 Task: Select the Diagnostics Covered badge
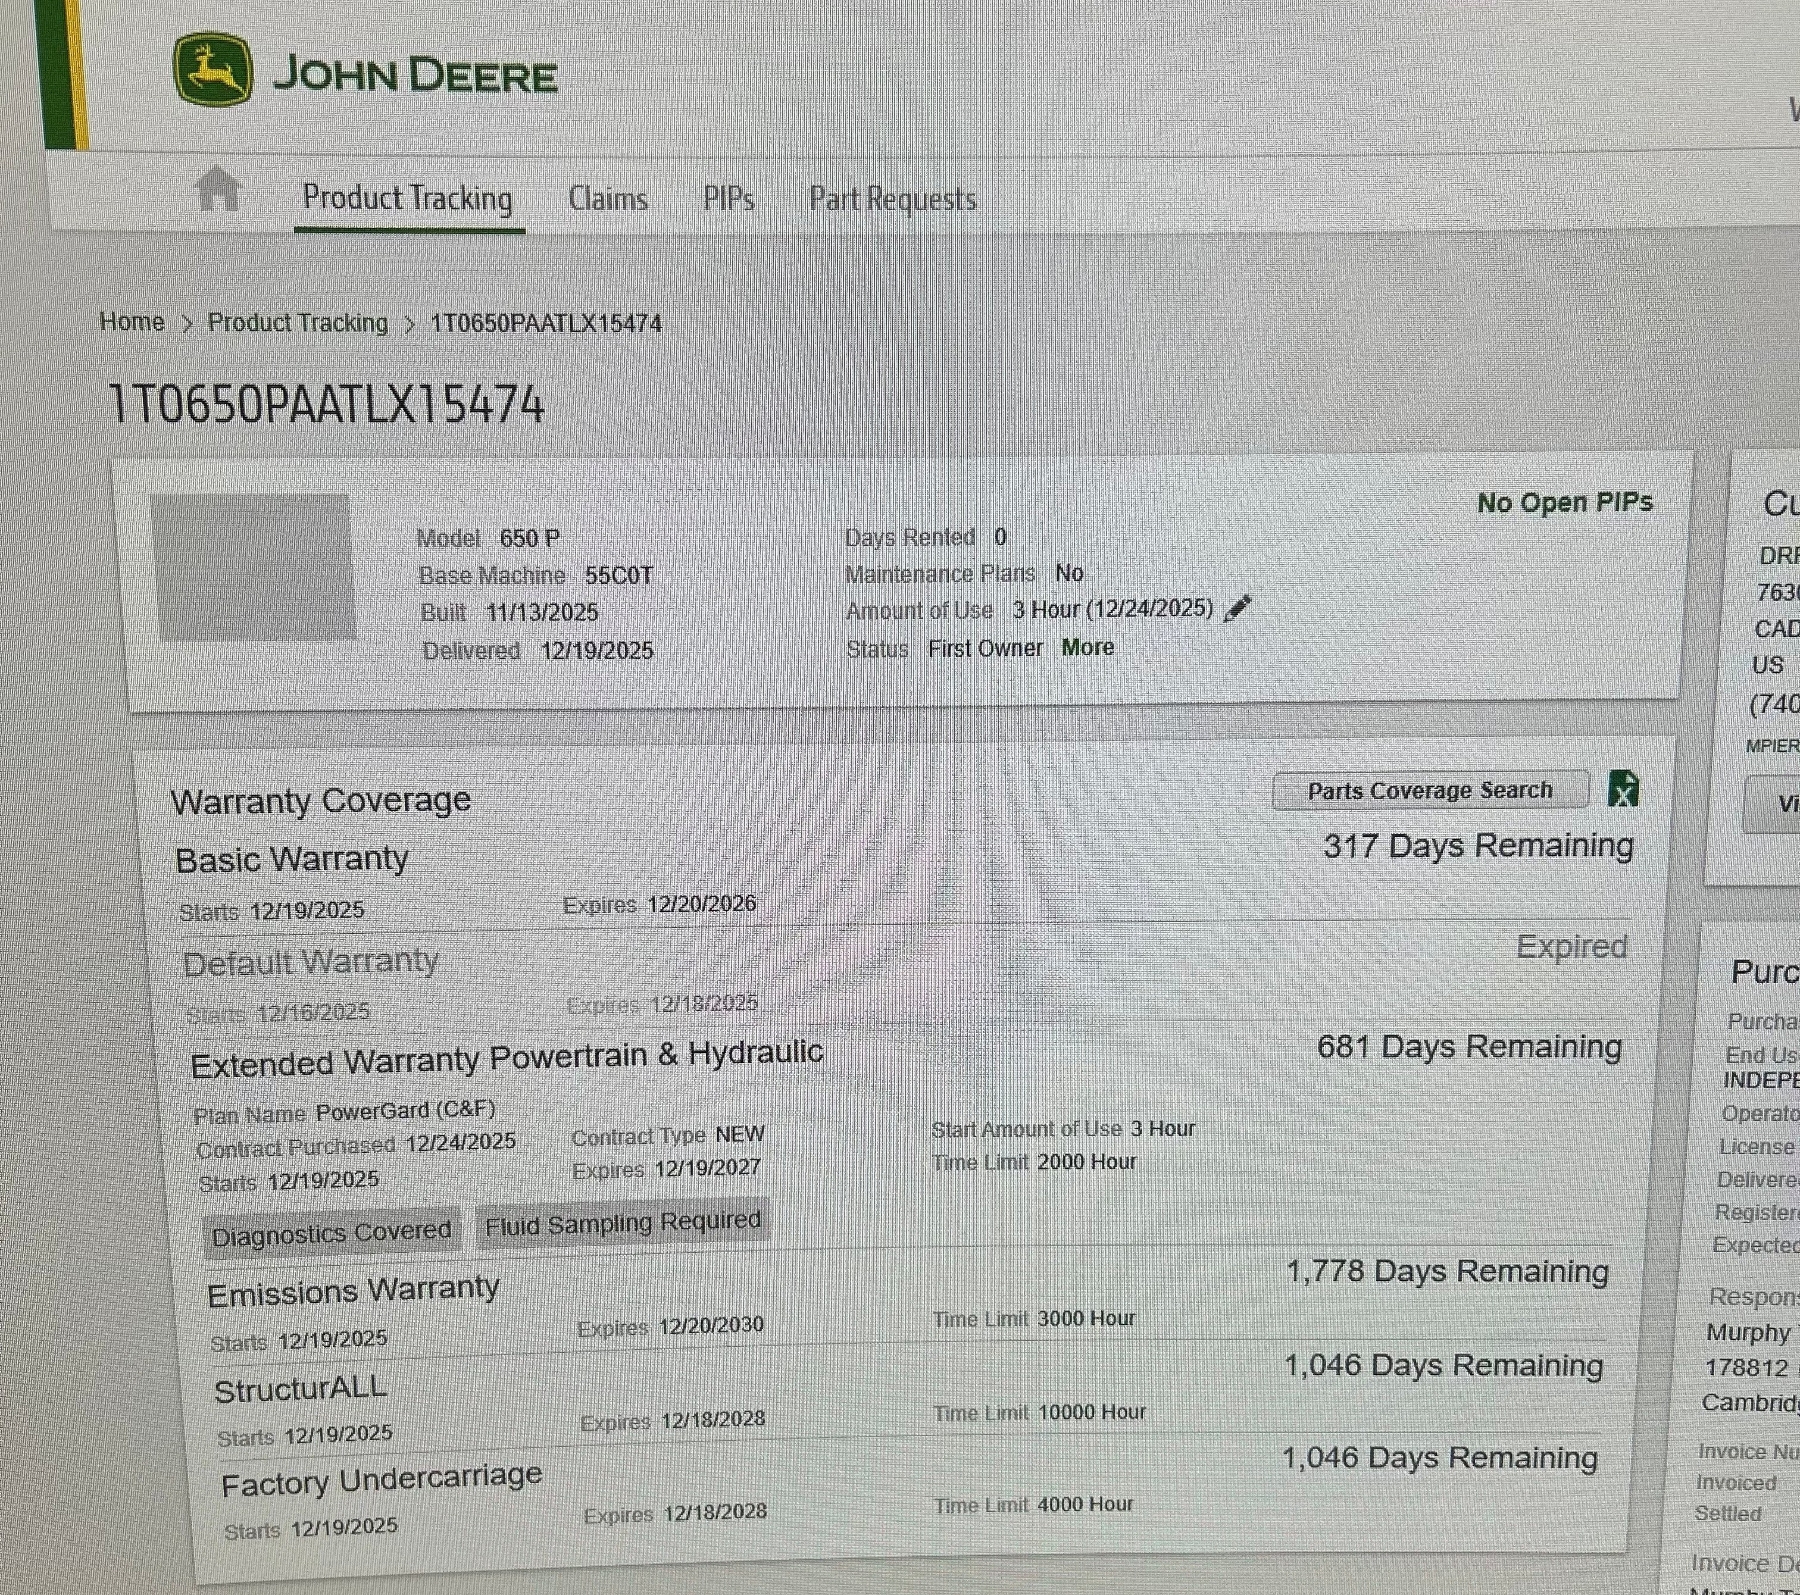[x=331, y=1233]
